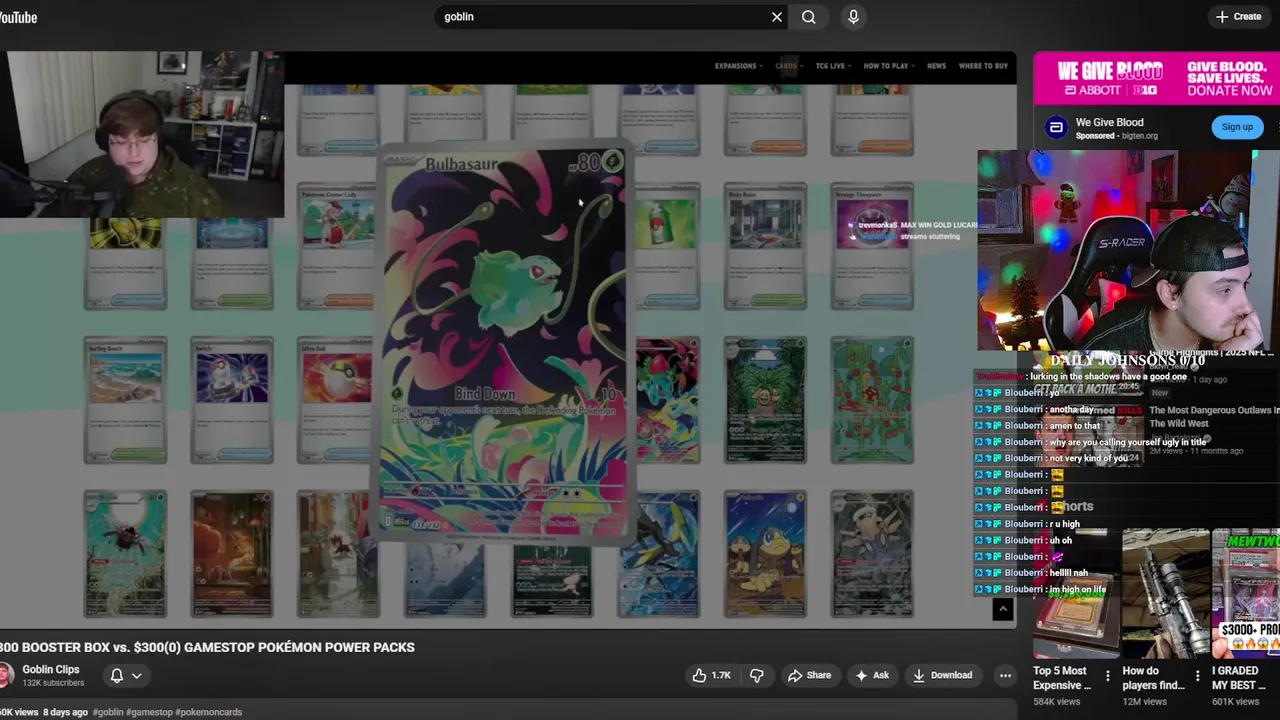Open the #goblin hashtag link

click(107, 712)
